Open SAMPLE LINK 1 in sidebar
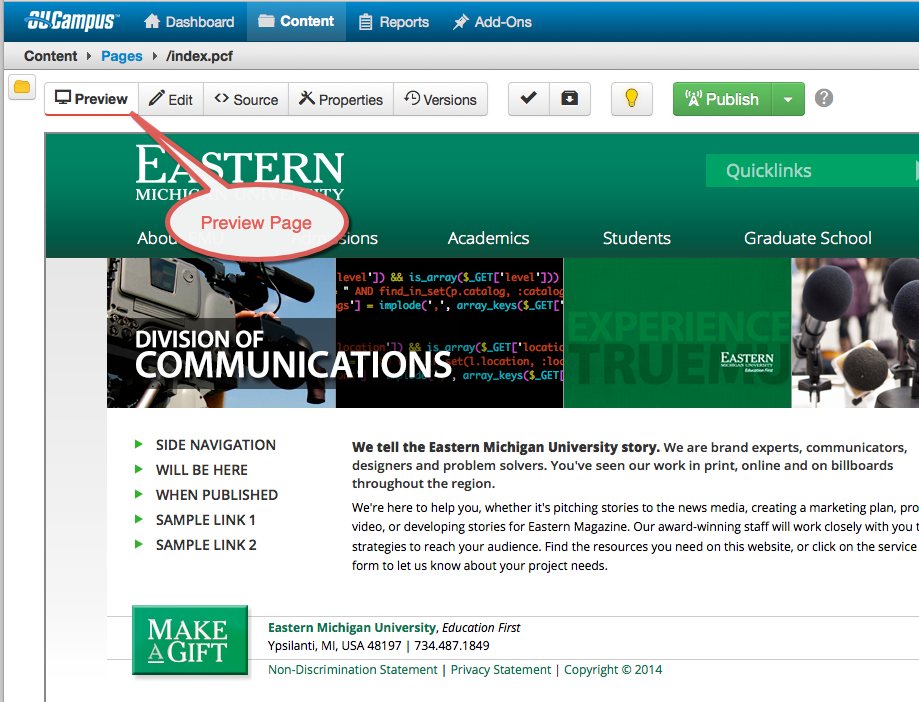This screenshot has height=702, width=919. [206, 520]
